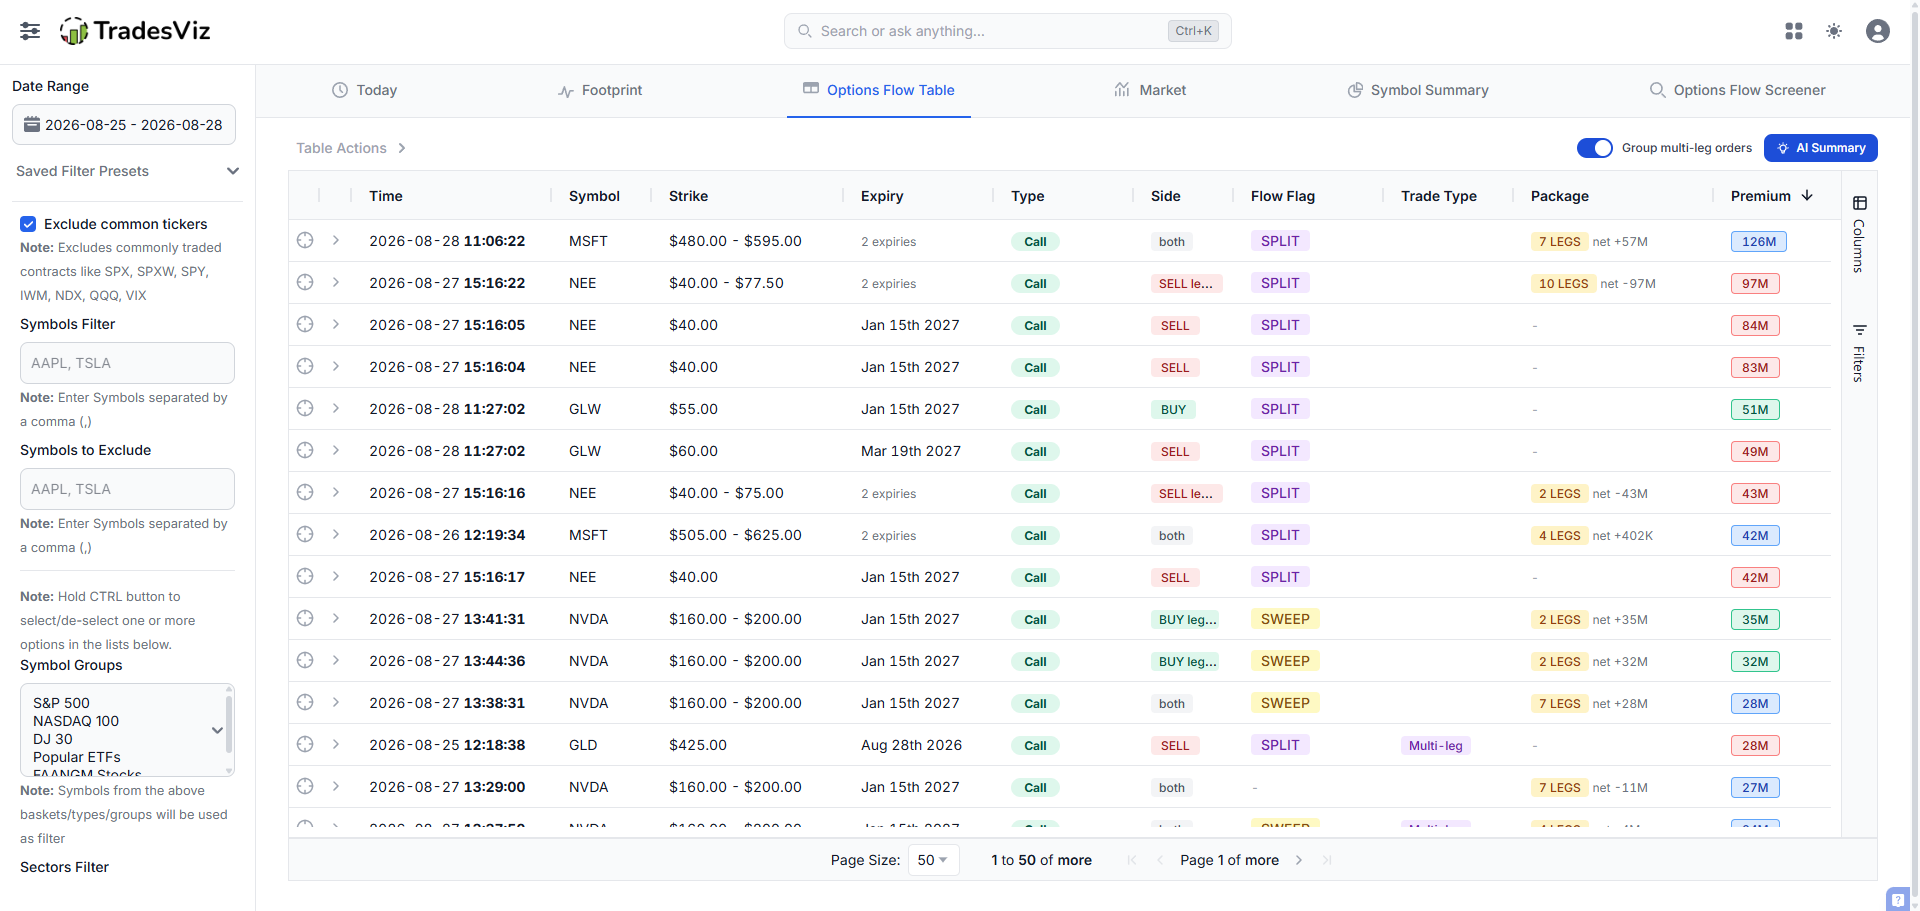Click the target icon on the NVDA 13:44:36 row
This screenshot has width=1920, height=911.
(305, 660)
